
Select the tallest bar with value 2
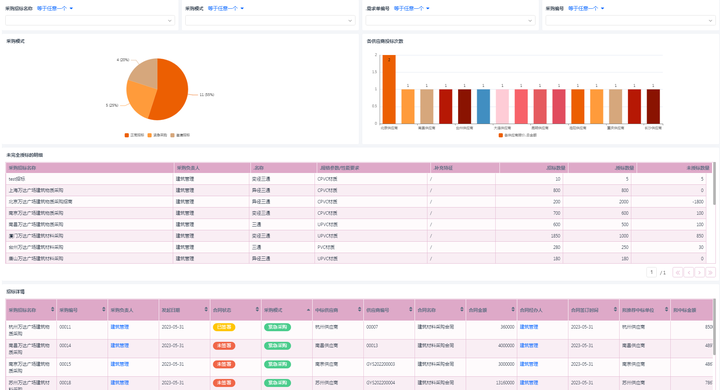389,89
